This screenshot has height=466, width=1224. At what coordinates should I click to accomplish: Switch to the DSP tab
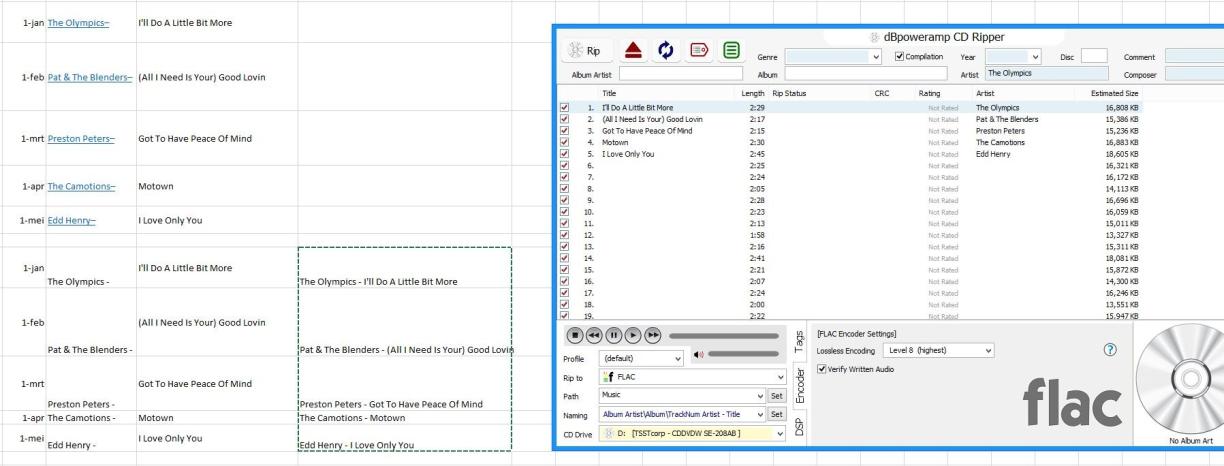pyautogui.click(x=801, y=429)
